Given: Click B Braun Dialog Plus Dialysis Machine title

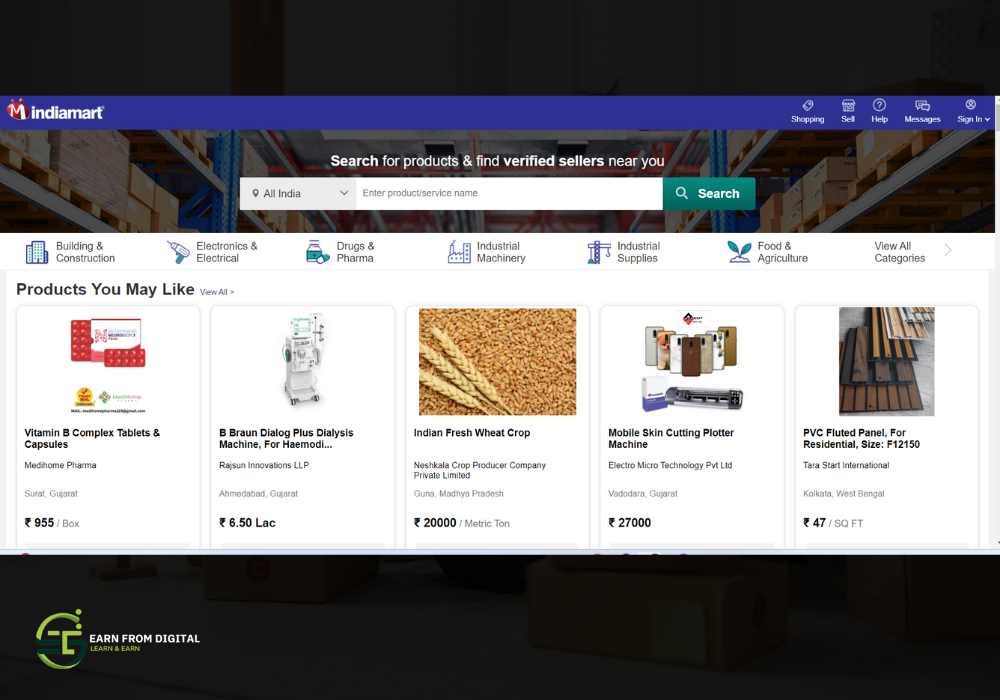Looking at the screenshot, I should pyautogui.click(x=286, y=439).
